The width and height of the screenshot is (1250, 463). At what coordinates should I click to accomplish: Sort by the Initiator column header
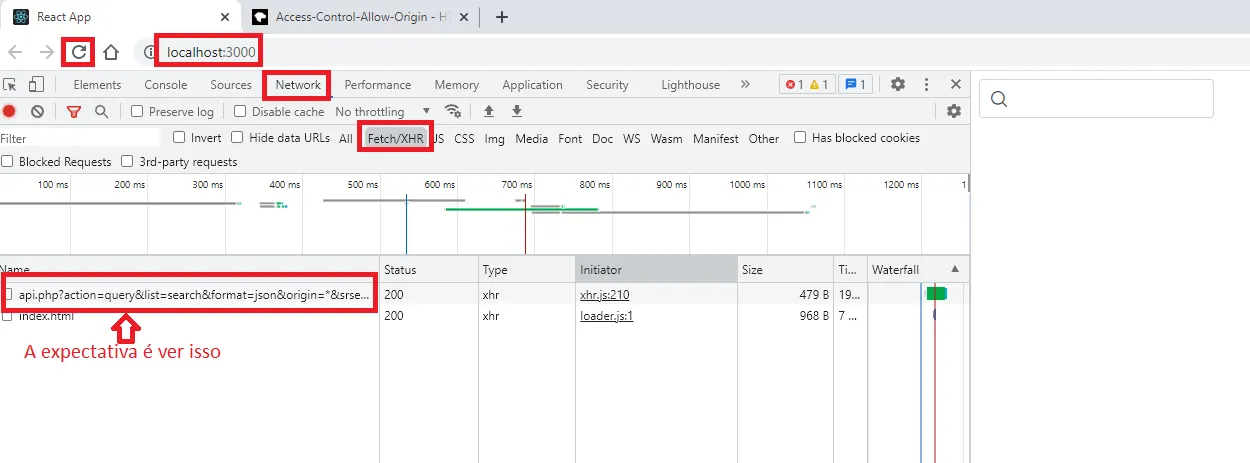click(657, 269)
